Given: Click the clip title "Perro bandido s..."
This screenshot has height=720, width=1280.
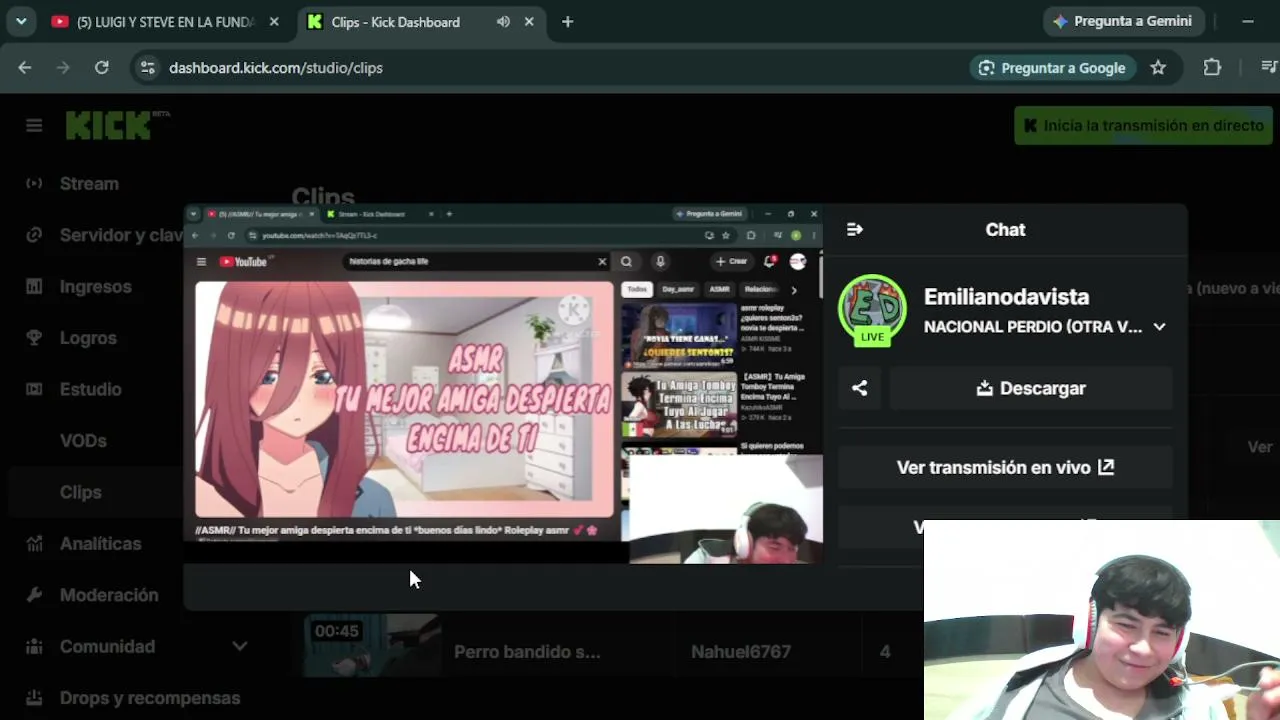Looking at the screenshot, I should point(527,652).
